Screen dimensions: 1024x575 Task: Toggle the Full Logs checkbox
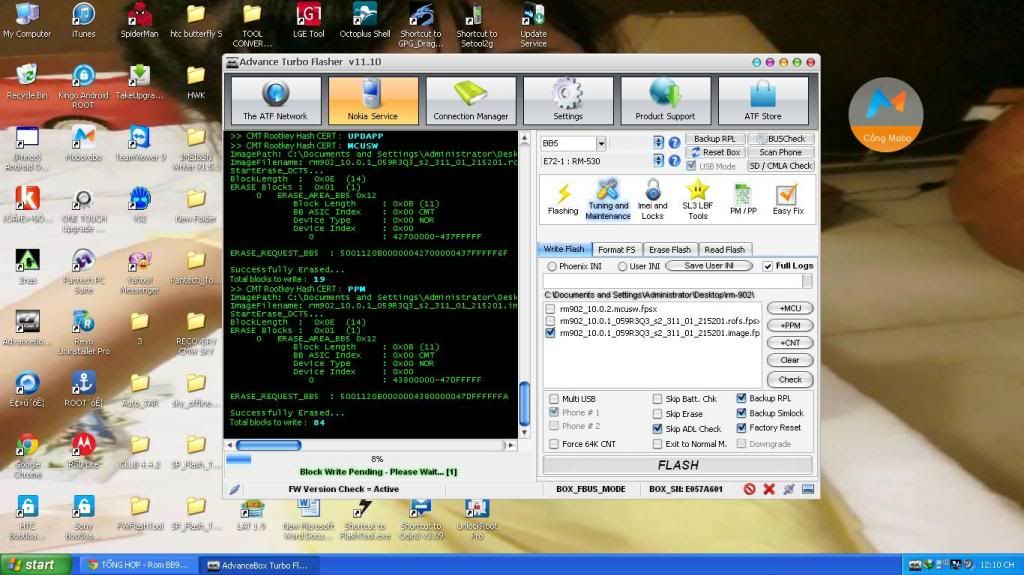click(768, 266)
